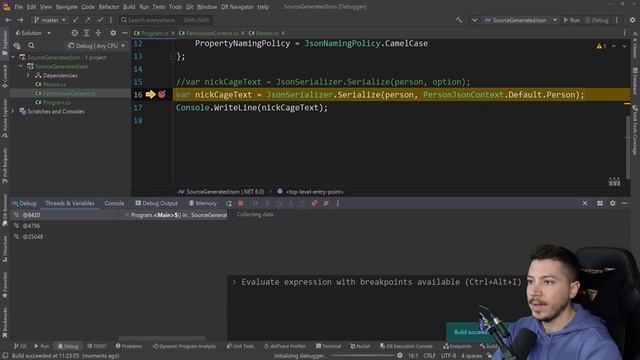640x360 pixels.
Task: Click the Program.<Main>$ stack frame
Action: coord(176,215)
